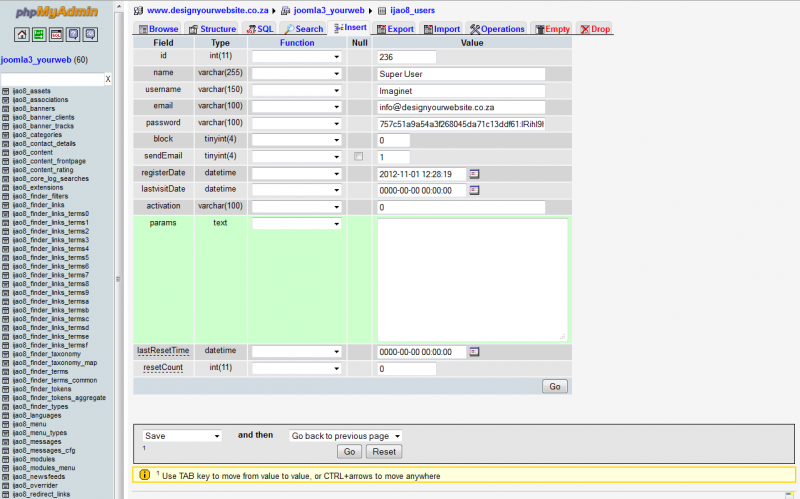Click the yellow info notice icon
This screenshot has height=499, width=800.
(144, 475)
